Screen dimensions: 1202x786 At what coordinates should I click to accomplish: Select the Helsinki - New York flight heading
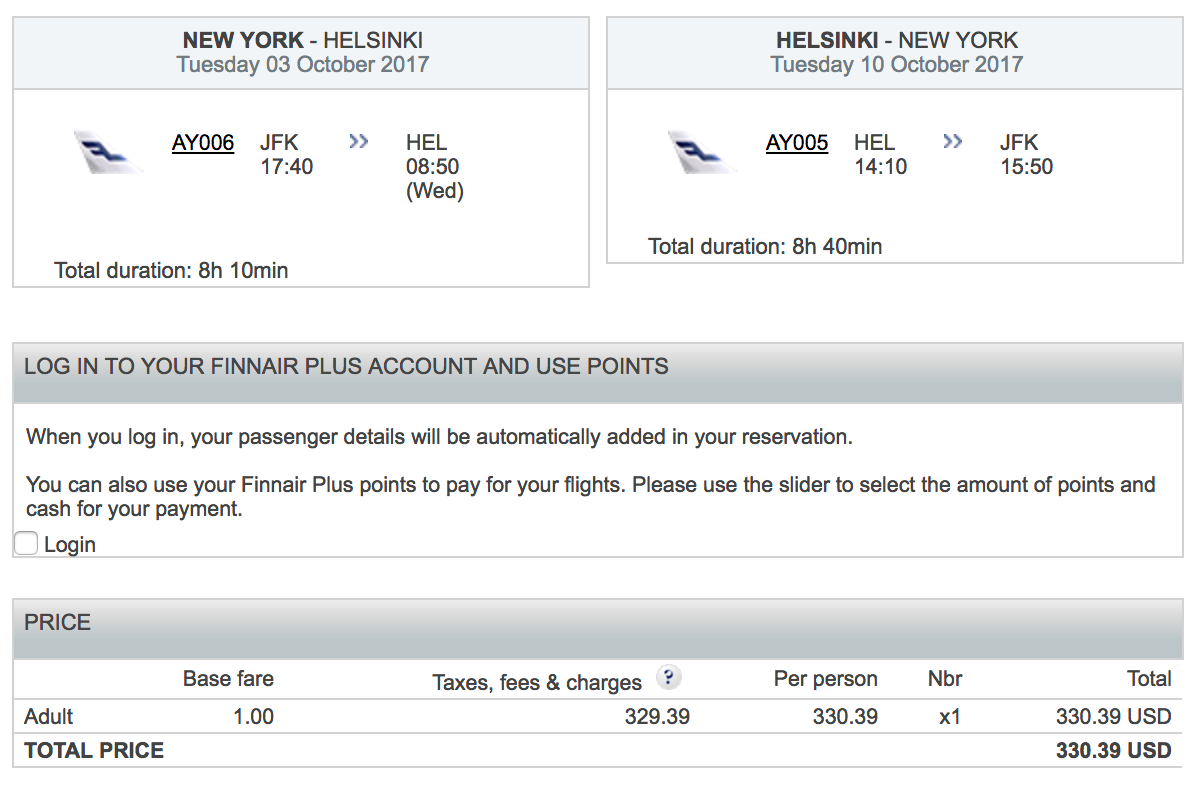(x=896, y=41)
